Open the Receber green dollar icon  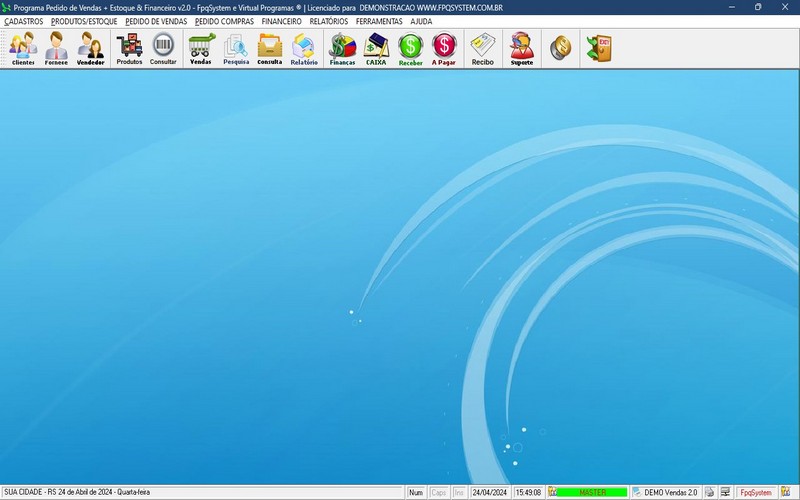tap(410, 47)
